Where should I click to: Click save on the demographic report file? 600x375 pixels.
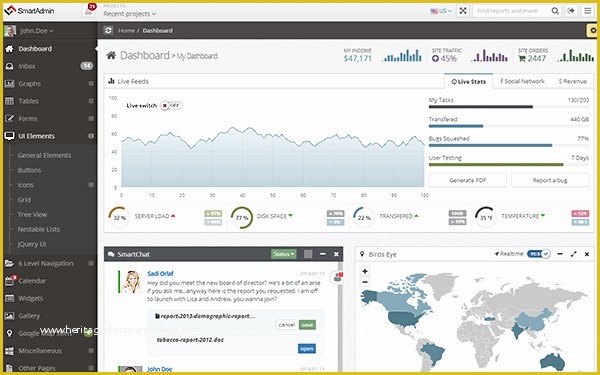click(307, 325)
